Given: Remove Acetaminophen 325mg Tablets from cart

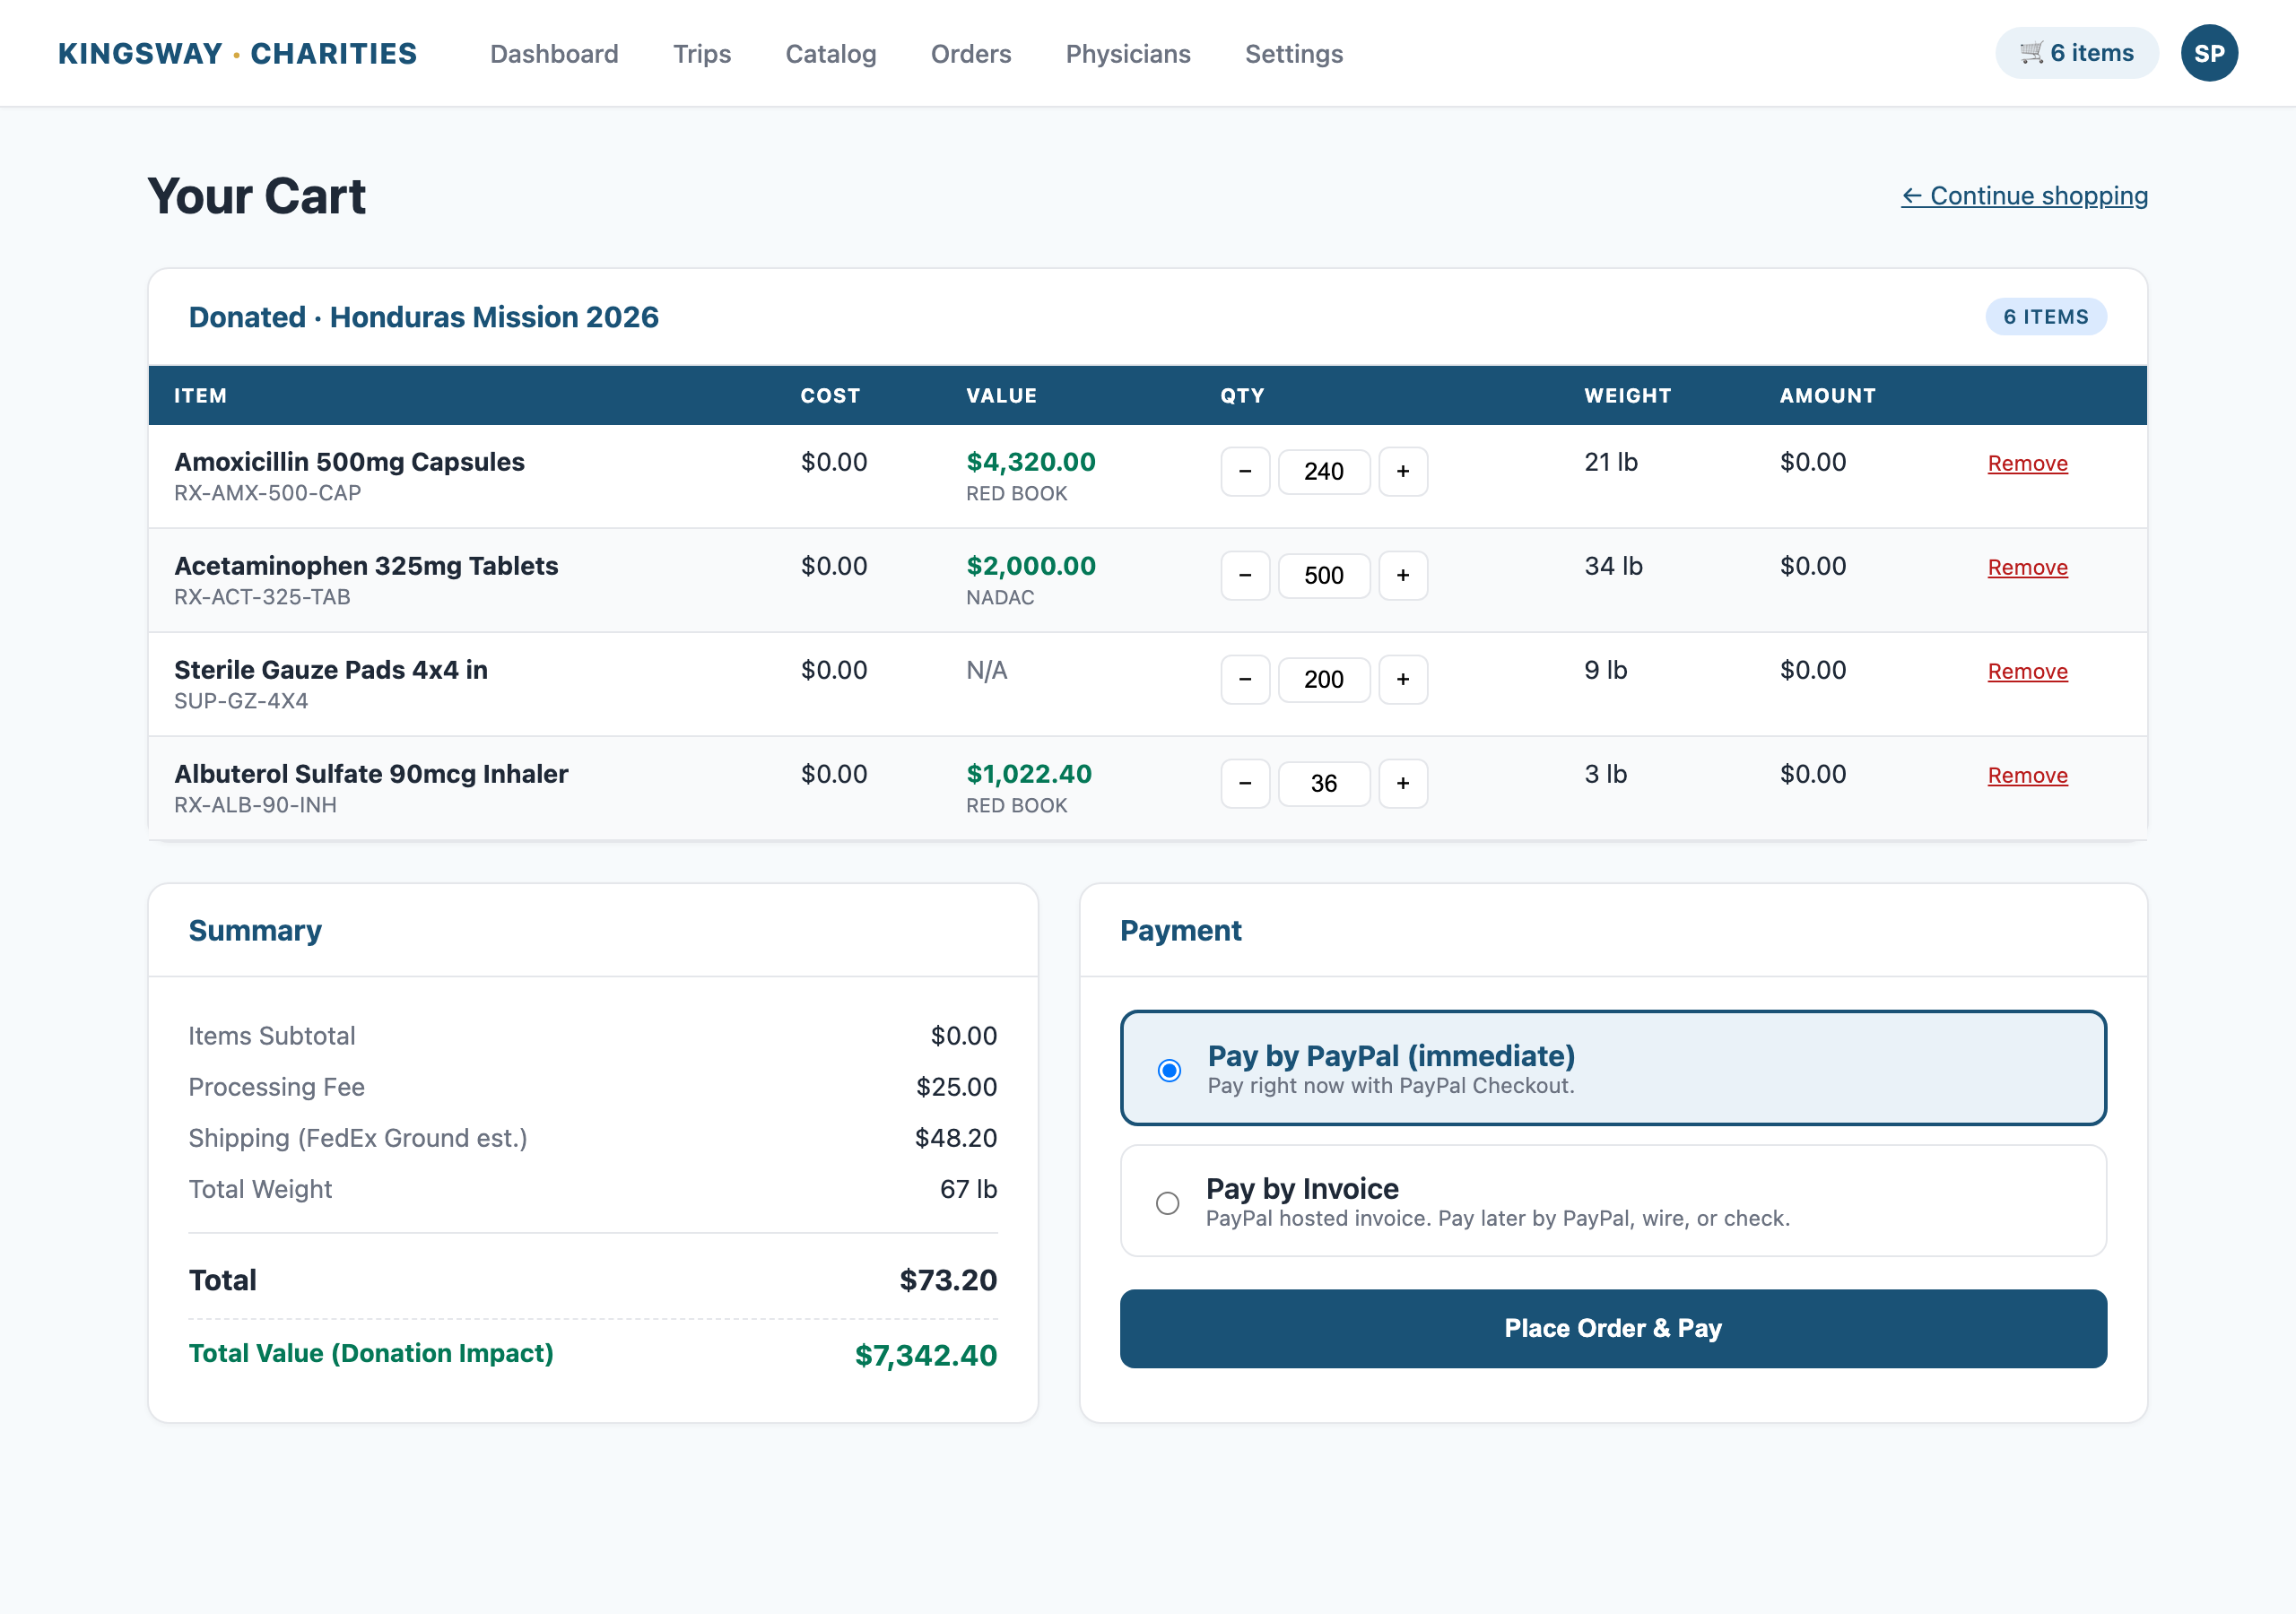Looking at the screenshot, I should 2027,567.
